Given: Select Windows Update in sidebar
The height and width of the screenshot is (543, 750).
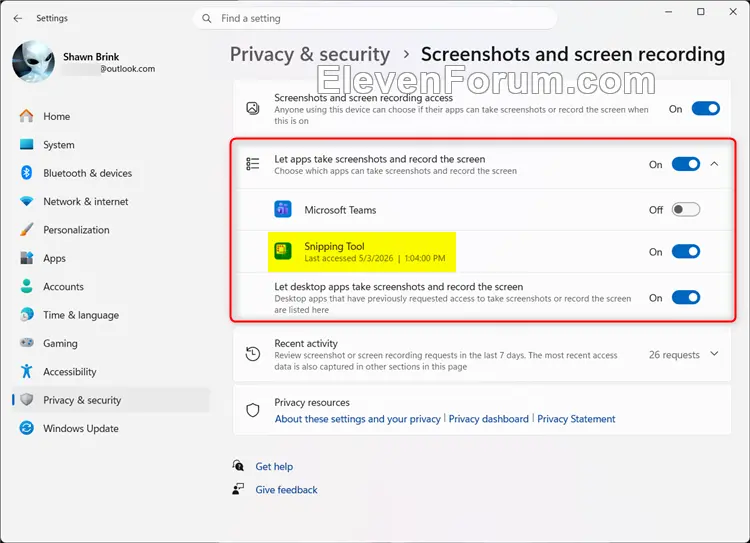Looking at the screenshot, I should click(x=111, y=428).
